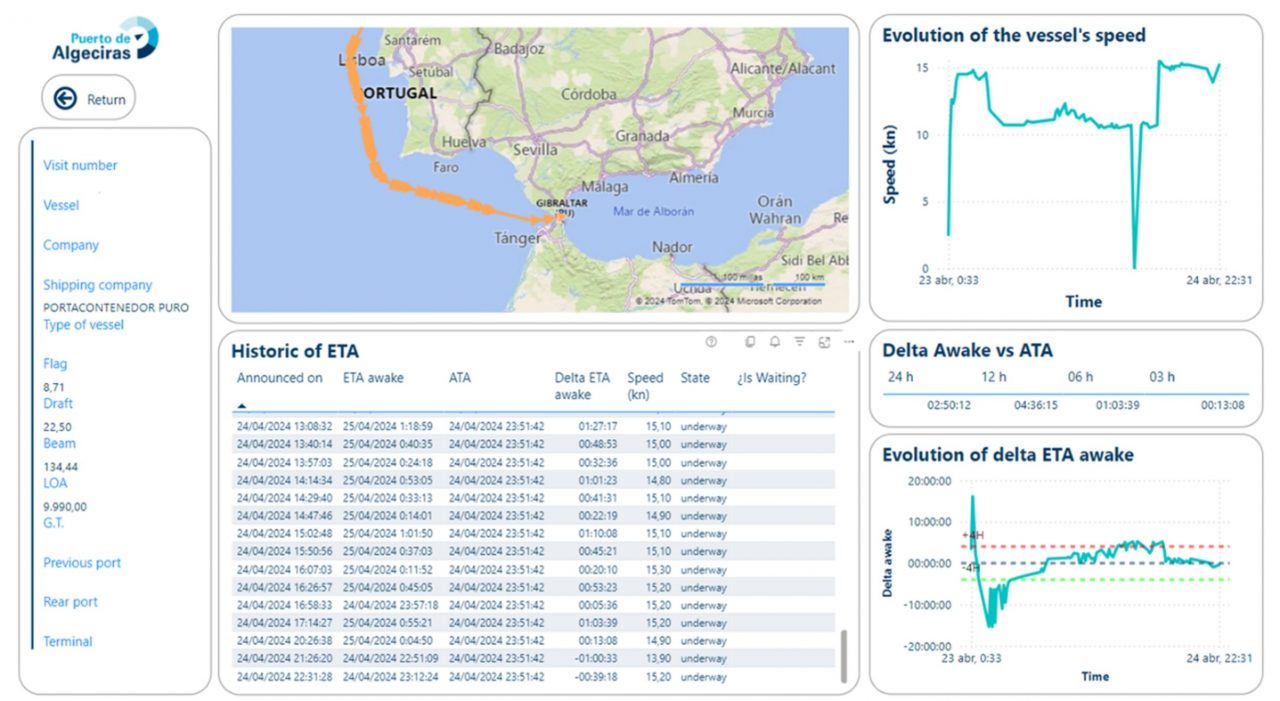This screenshot has height=701, width=1280.
Task: Click the PORTACONTENEDOR PURO value
Action: (116, 308)
